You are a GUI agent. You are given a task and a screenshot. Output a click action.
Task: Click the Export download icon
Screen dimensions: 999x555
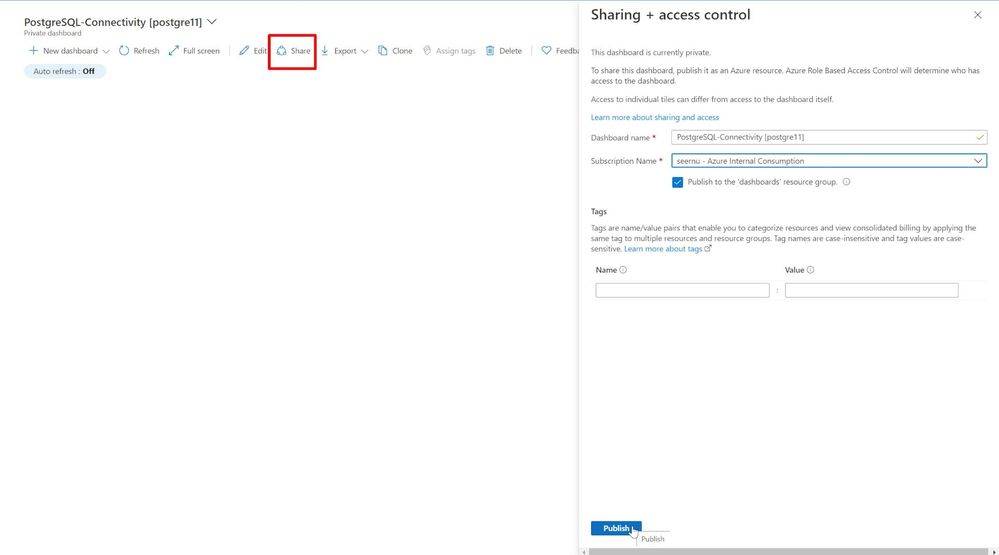click(324, 50)
